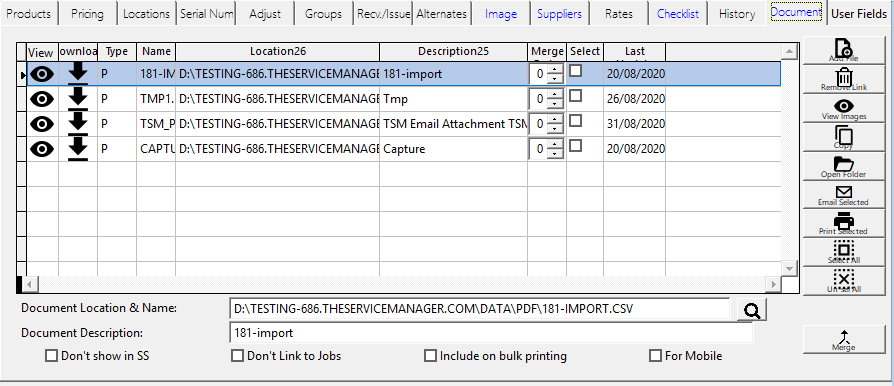The height and width of the screenshot is (386, 894).
Task: Tick Select checkbox for 181-import row
Action: coord(576,71)
